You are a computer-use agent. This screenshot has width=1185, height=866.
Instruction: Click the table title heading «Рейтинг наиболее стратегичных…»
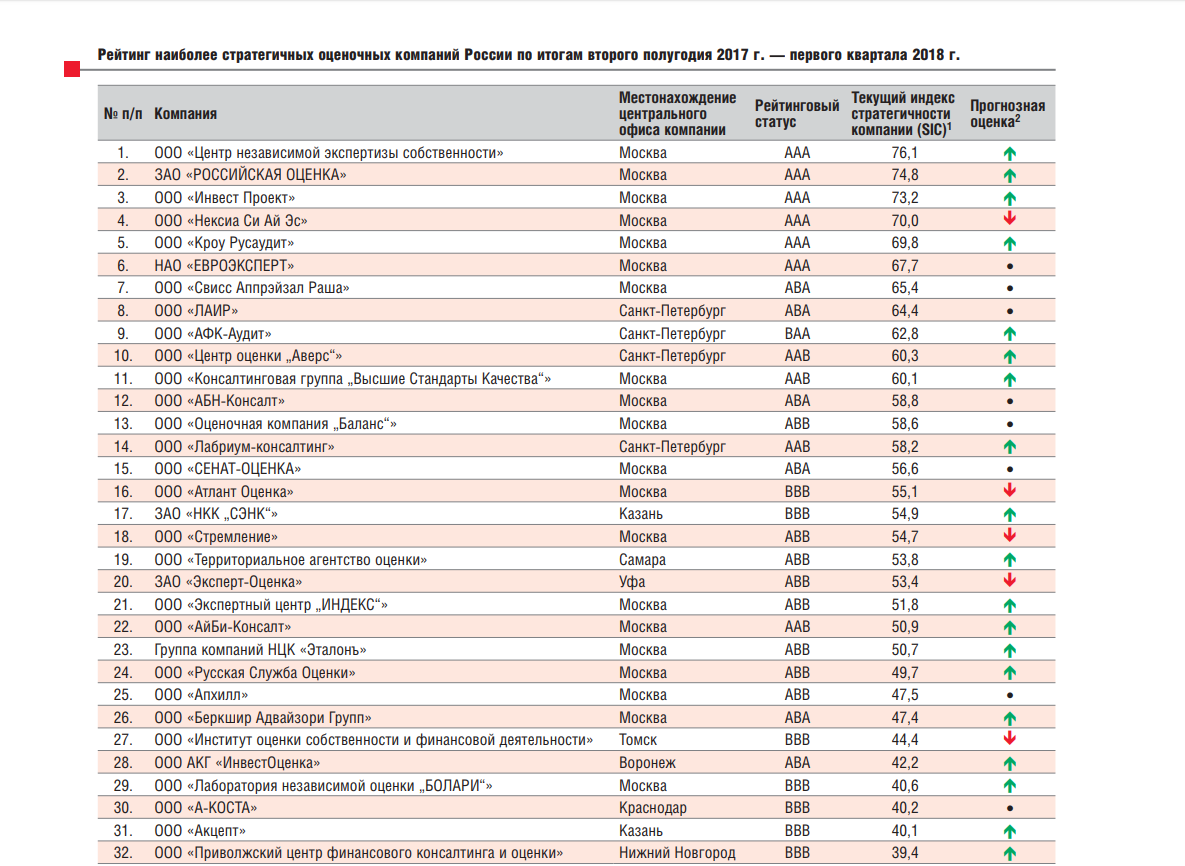528,55
